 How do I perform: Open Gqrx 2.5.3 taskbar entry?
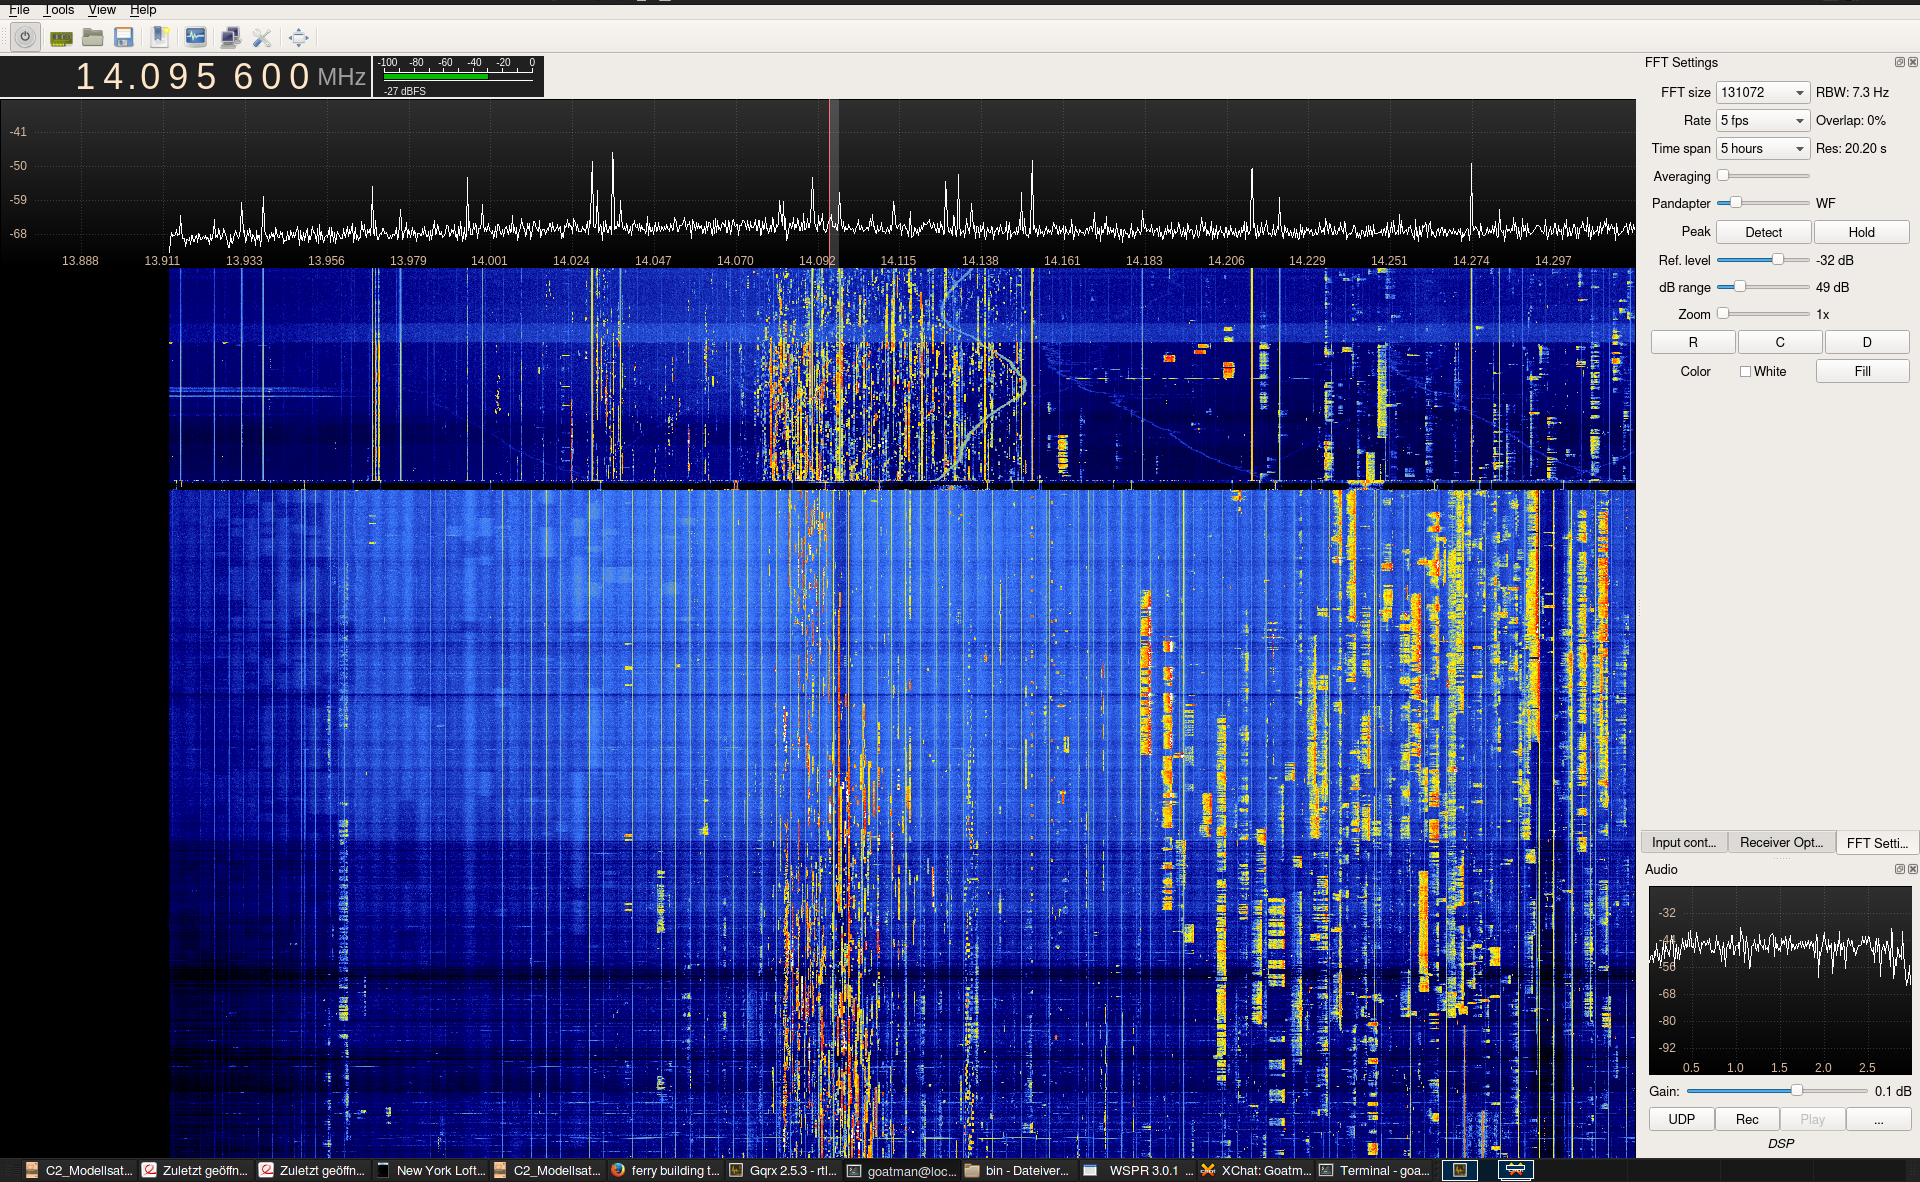[x=783, y=1170]
